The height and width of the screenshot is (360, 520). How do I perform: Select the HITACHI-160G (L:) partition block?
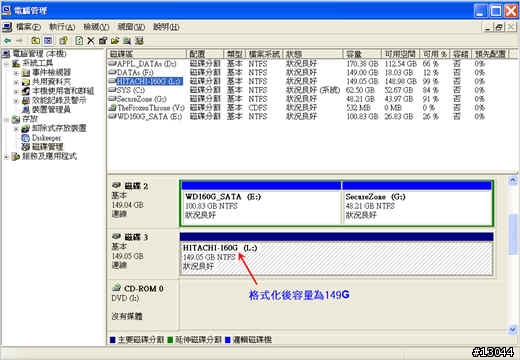336,254
